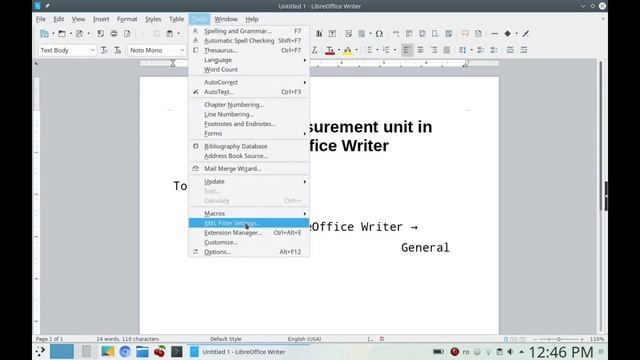Screen dimensions: 640x360
Task: Click the English (USA) language status field
Action: tap(304, 339)
